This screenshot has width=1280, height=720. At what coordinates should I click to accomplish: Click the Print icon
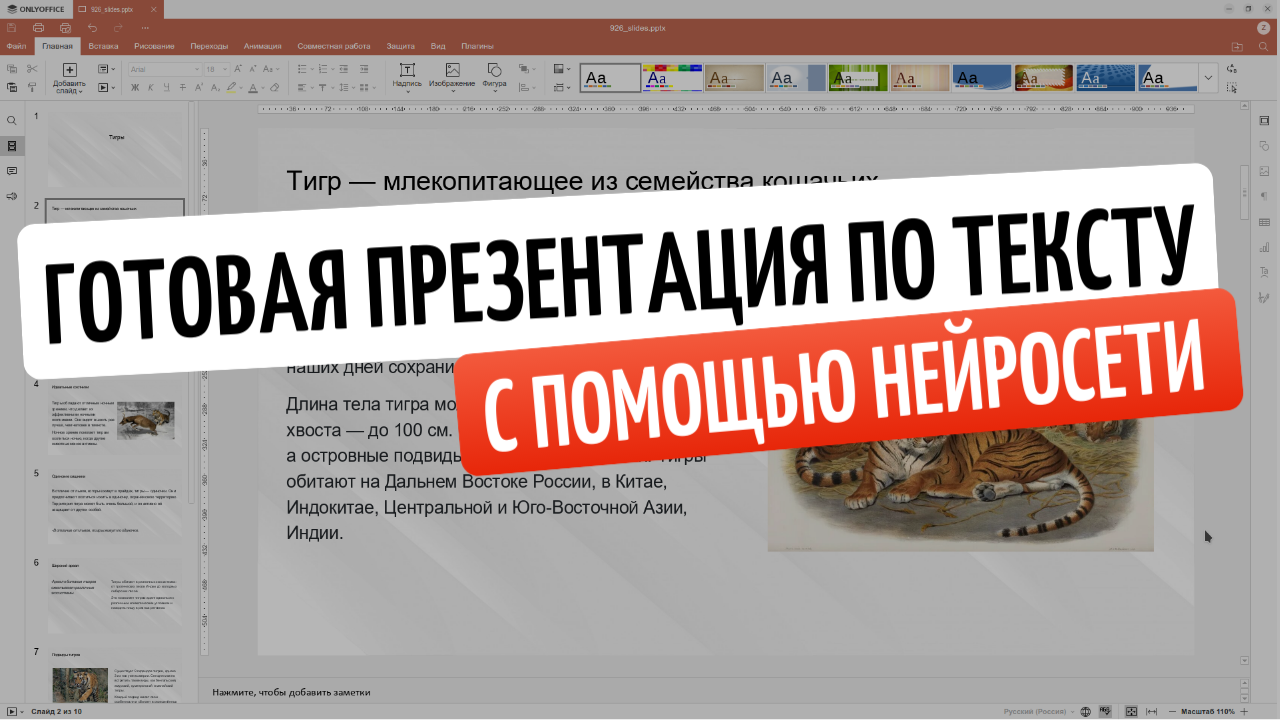(38, 27)
